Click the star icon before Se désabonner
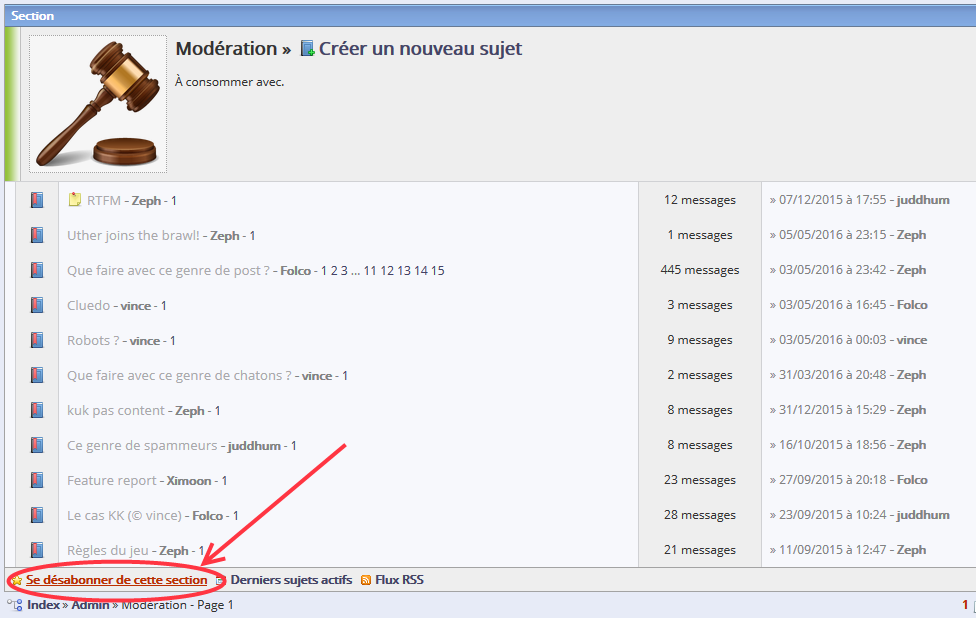 (17, 580)
